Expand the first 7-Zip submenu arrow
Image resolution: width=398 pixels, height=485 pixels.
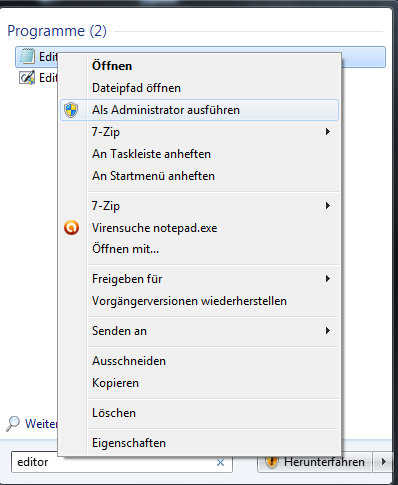328,132
